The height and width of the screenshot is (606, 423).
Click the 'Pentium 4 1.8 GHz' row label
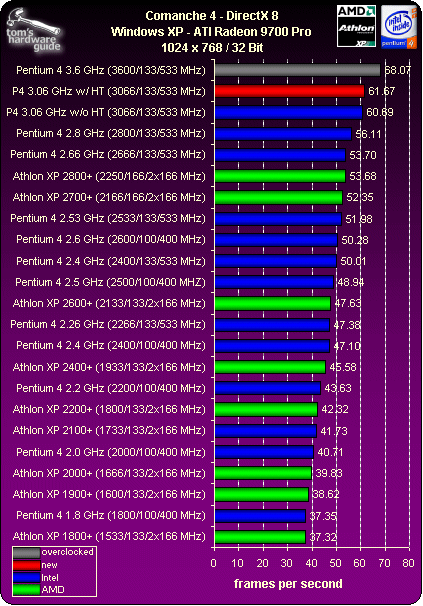tap(111, 515)
